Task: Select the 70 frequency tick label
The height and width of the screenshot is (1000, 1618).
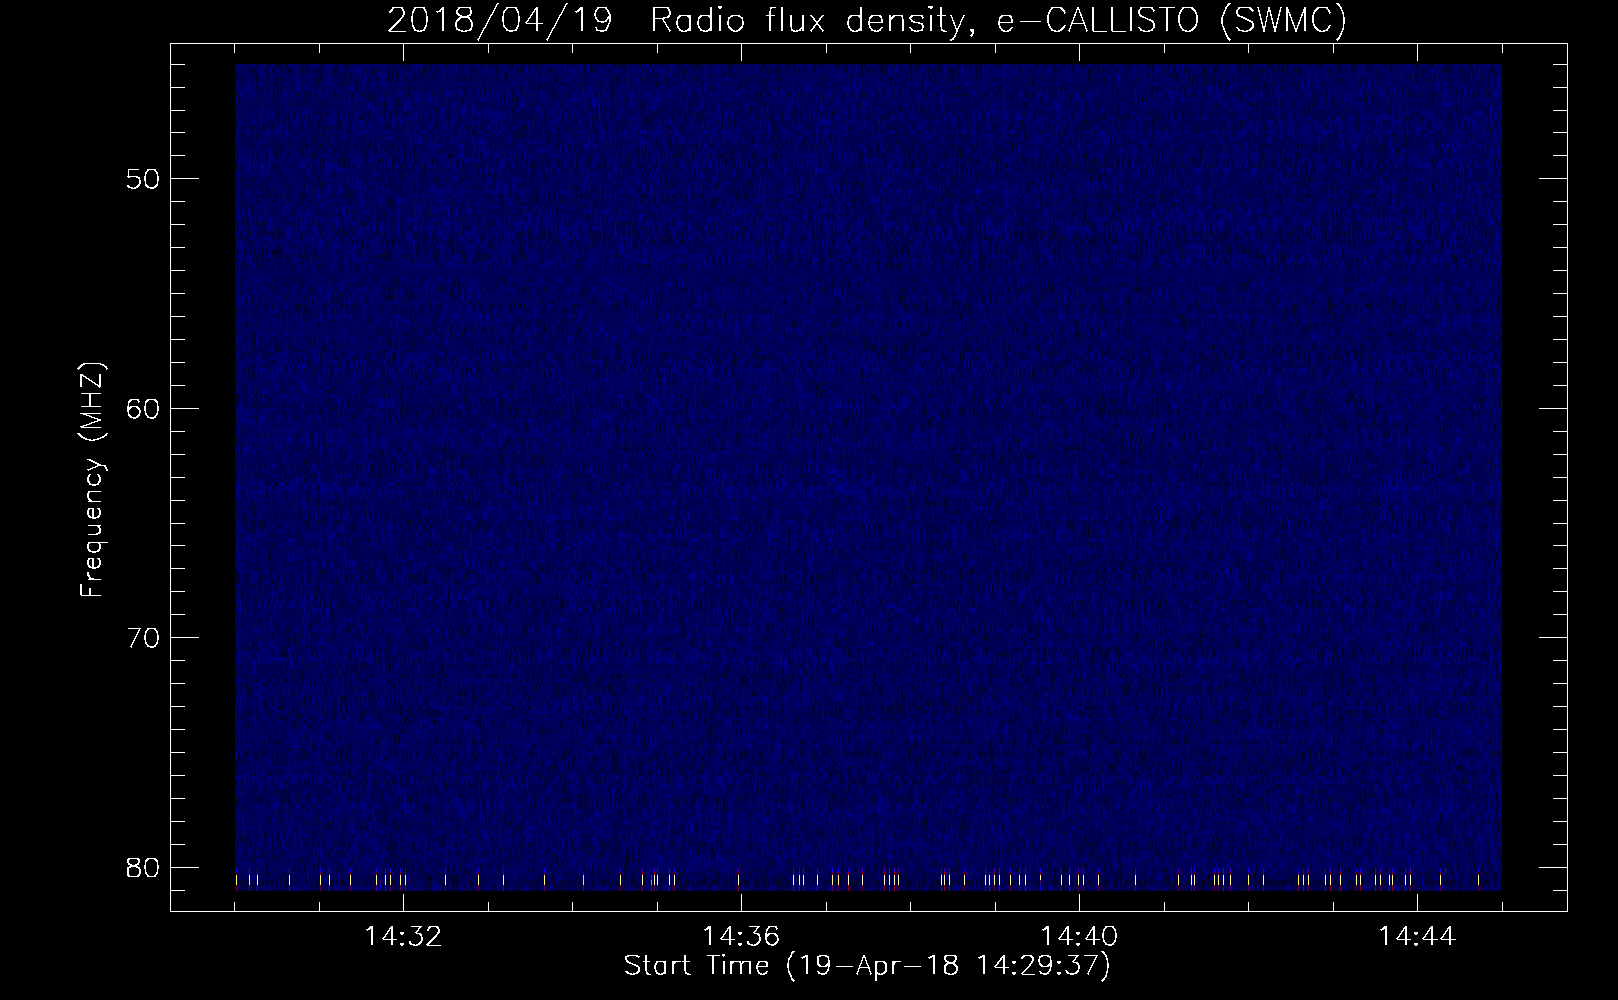Action: (x=141, y=637)
